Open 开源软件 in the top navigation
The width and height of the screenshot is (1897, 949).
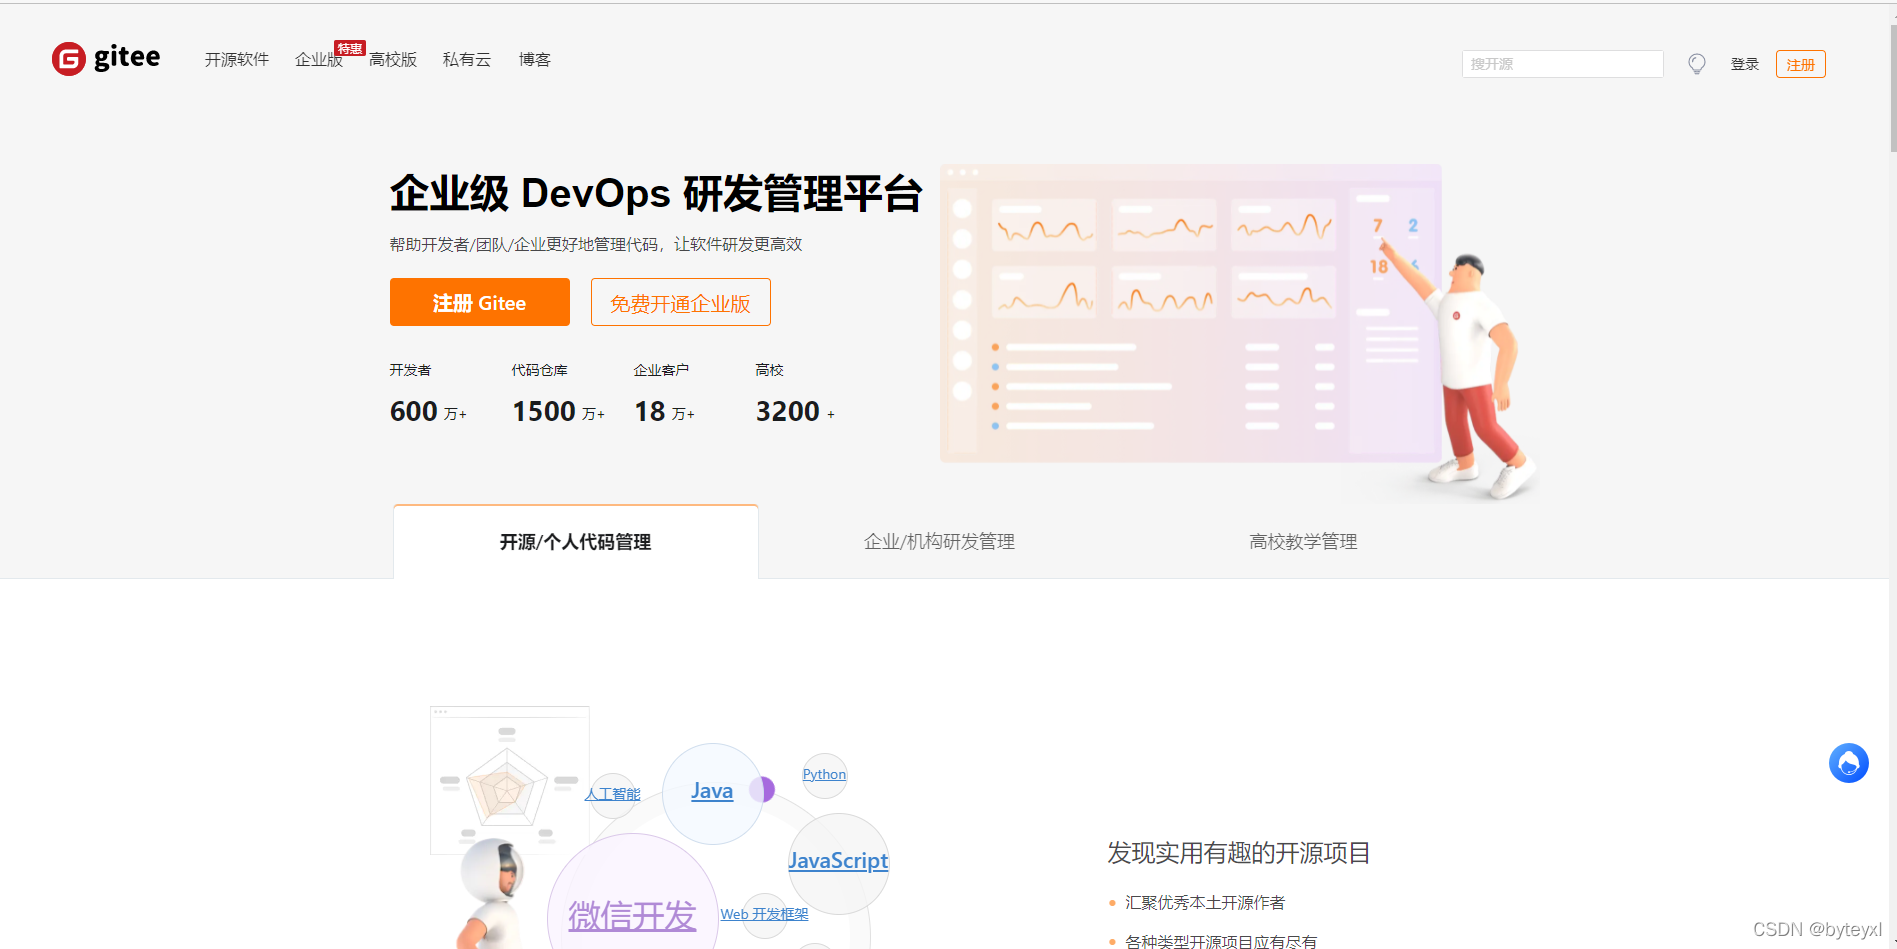[x=237, y=60]
